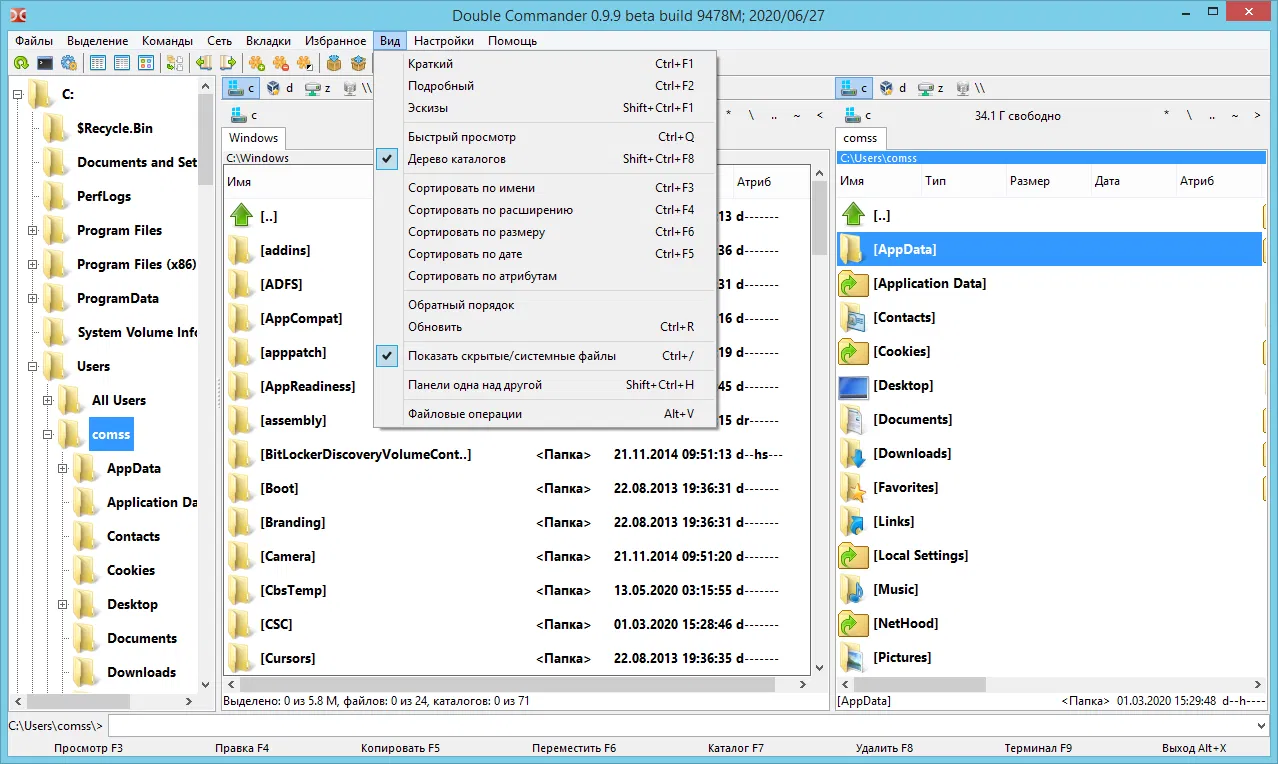
Task: Switch to the comss tab in right panel
Action: (x=860, y=138)
